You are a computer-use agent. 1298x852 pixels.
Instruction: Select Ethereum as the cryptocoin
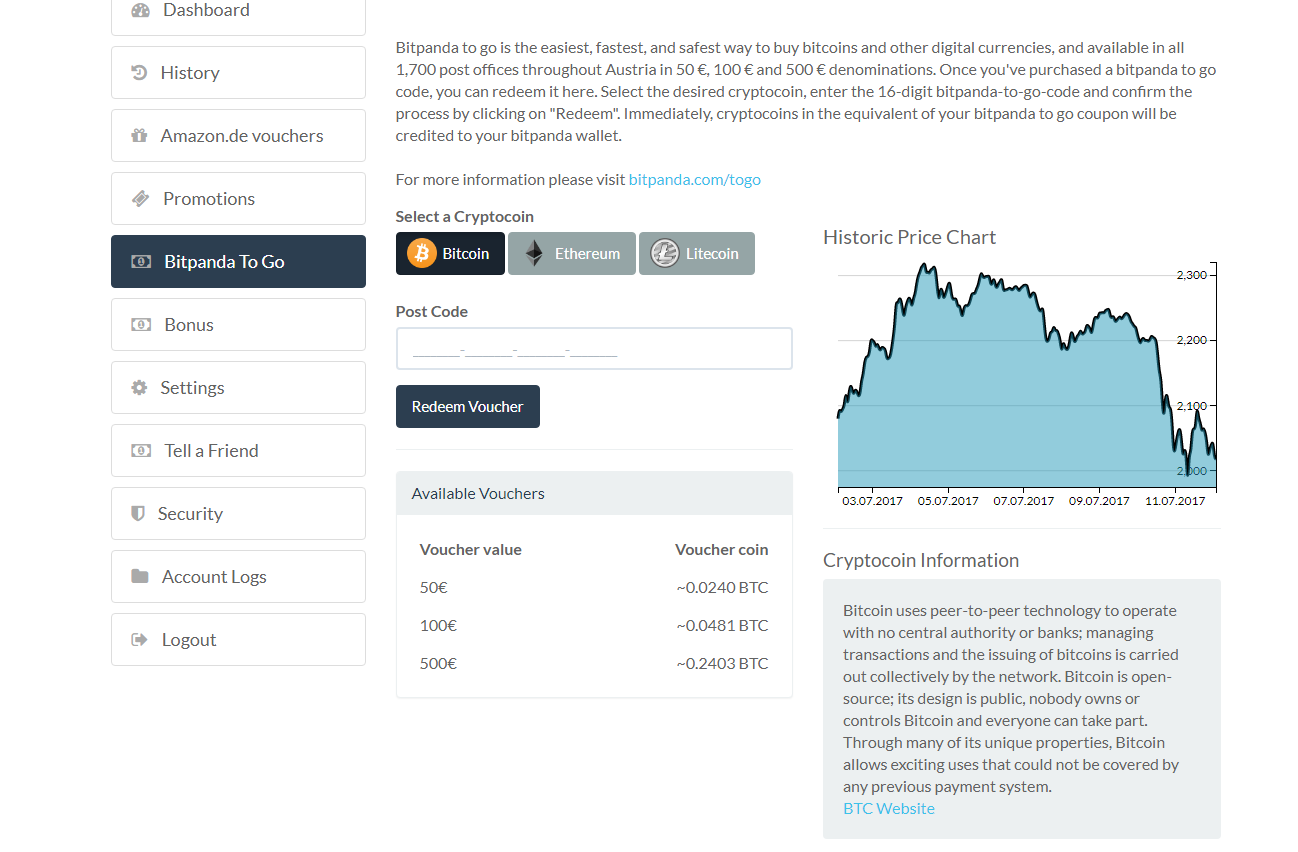572,254
